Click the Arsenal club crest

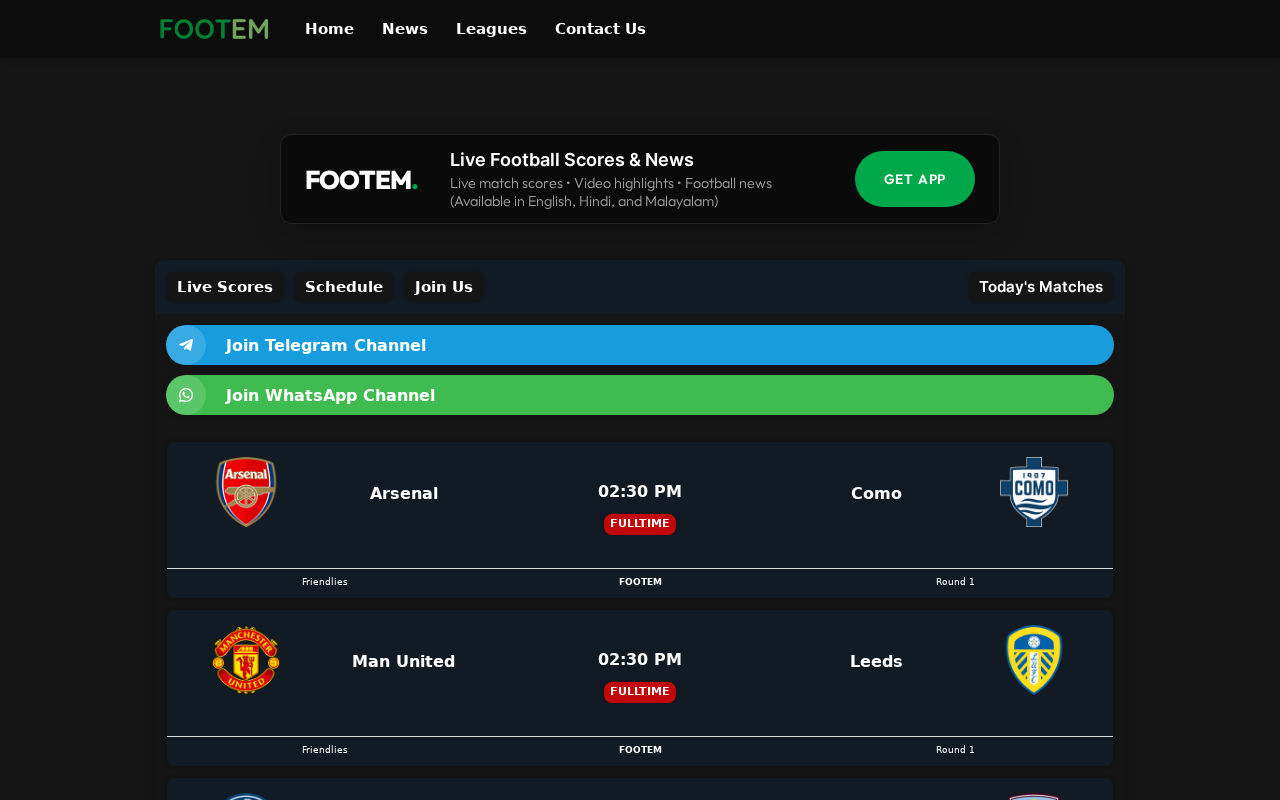pyautogui.click(x=246, y=492)
